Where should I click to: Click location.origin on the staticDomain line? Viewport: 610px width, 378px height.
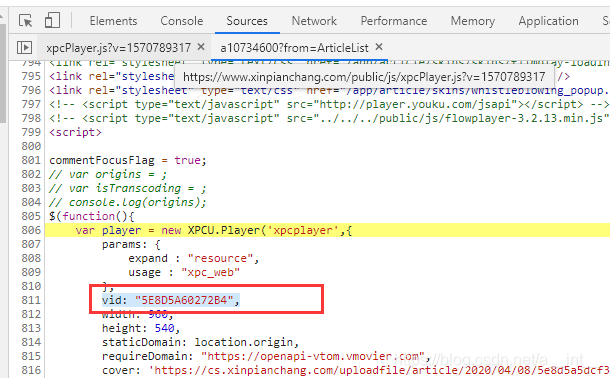[244, 342]
